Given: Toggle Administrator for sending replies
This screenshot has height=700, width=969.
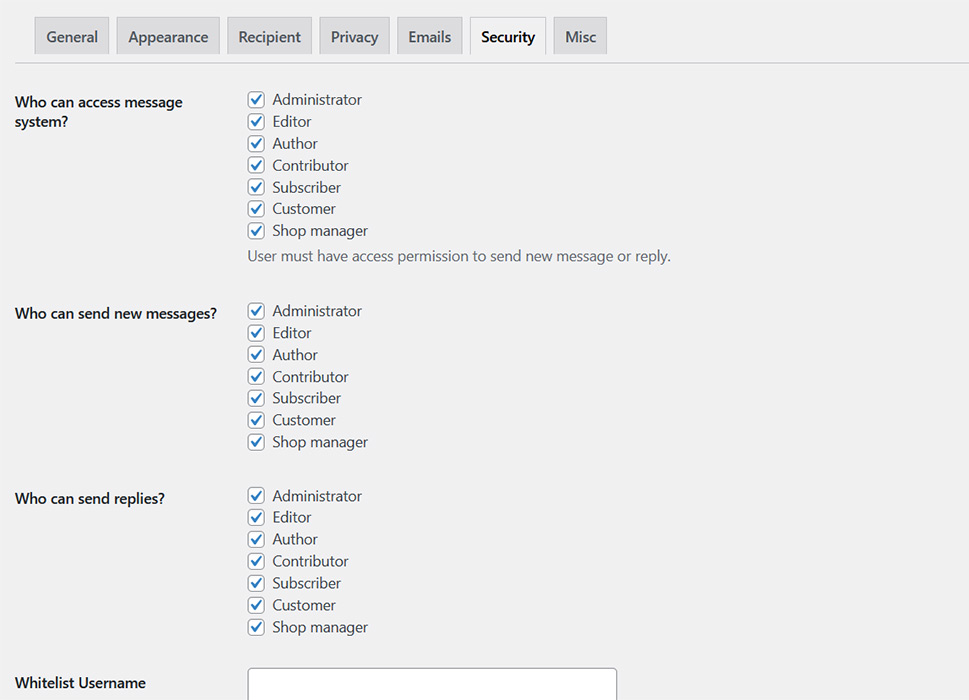Looking at the screenshot, I should coord(256,495).
